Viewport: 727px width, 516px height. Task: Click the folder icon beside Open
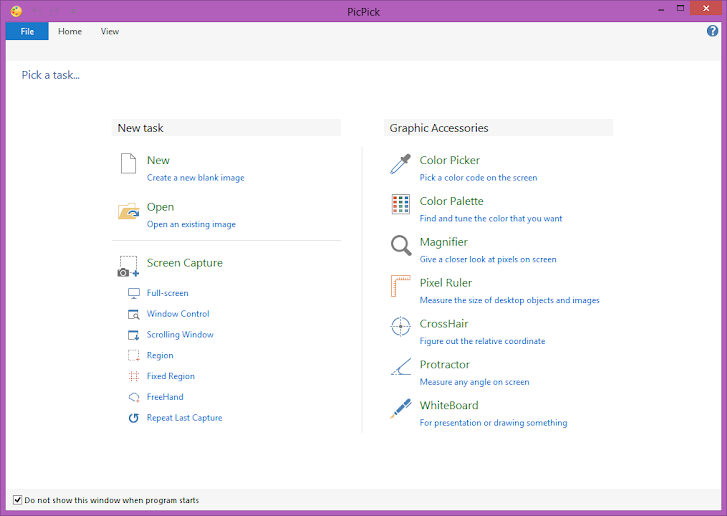[x=128, y=211]
